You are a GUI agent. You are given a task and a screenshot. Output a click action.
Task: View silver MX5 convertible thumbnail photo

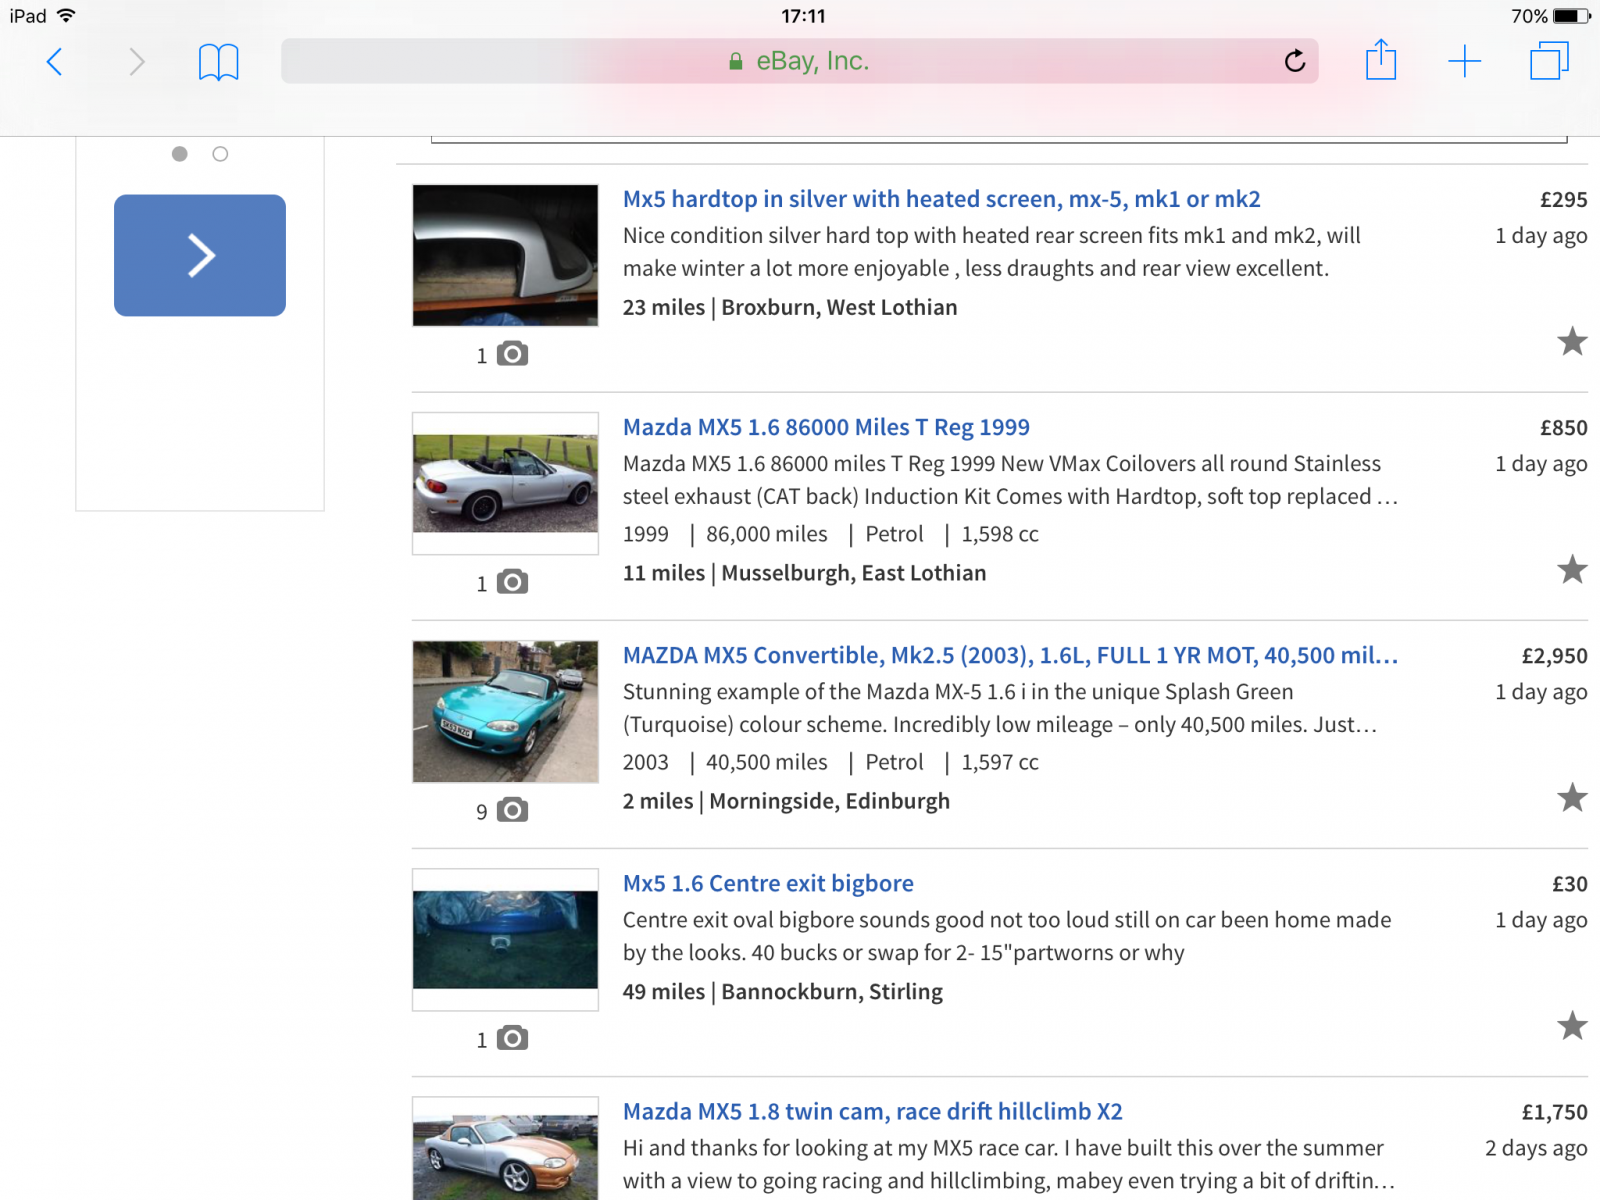[x=505, y=483]
